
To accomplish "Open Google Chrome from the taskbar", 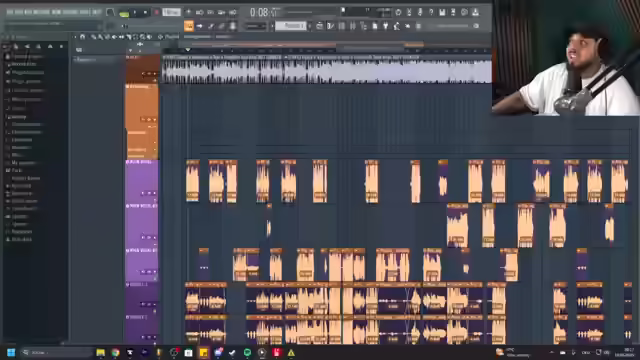I will click(116, 352).
